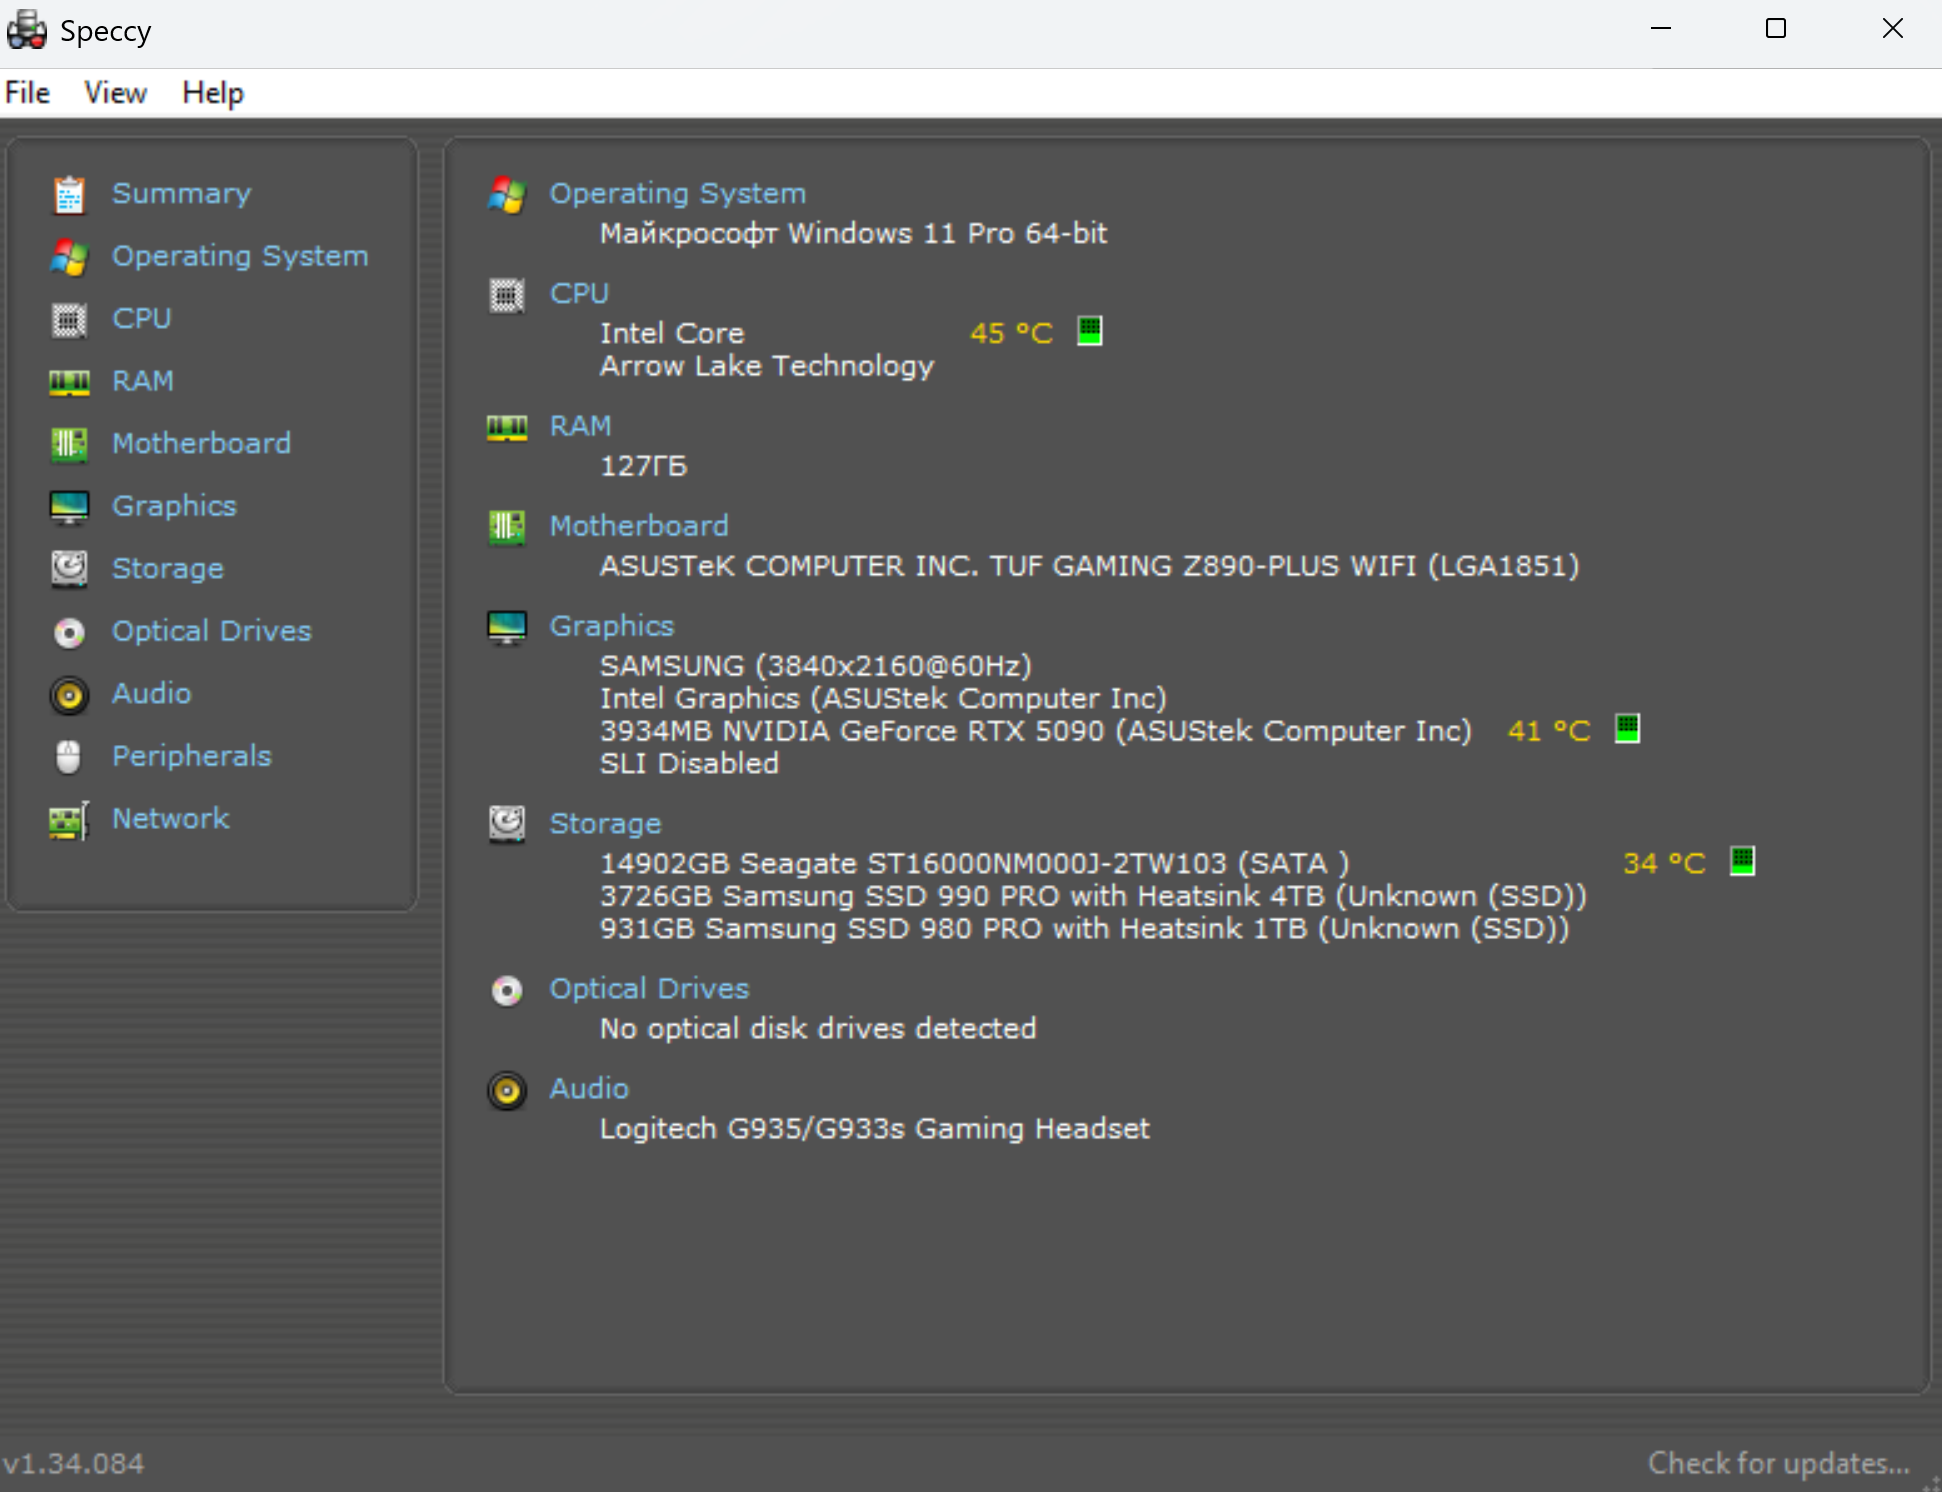Click the GPU temperature value 41 °C
Image resolution: width=1942 pixels, height=1492 pixels.
[1549, 731]
